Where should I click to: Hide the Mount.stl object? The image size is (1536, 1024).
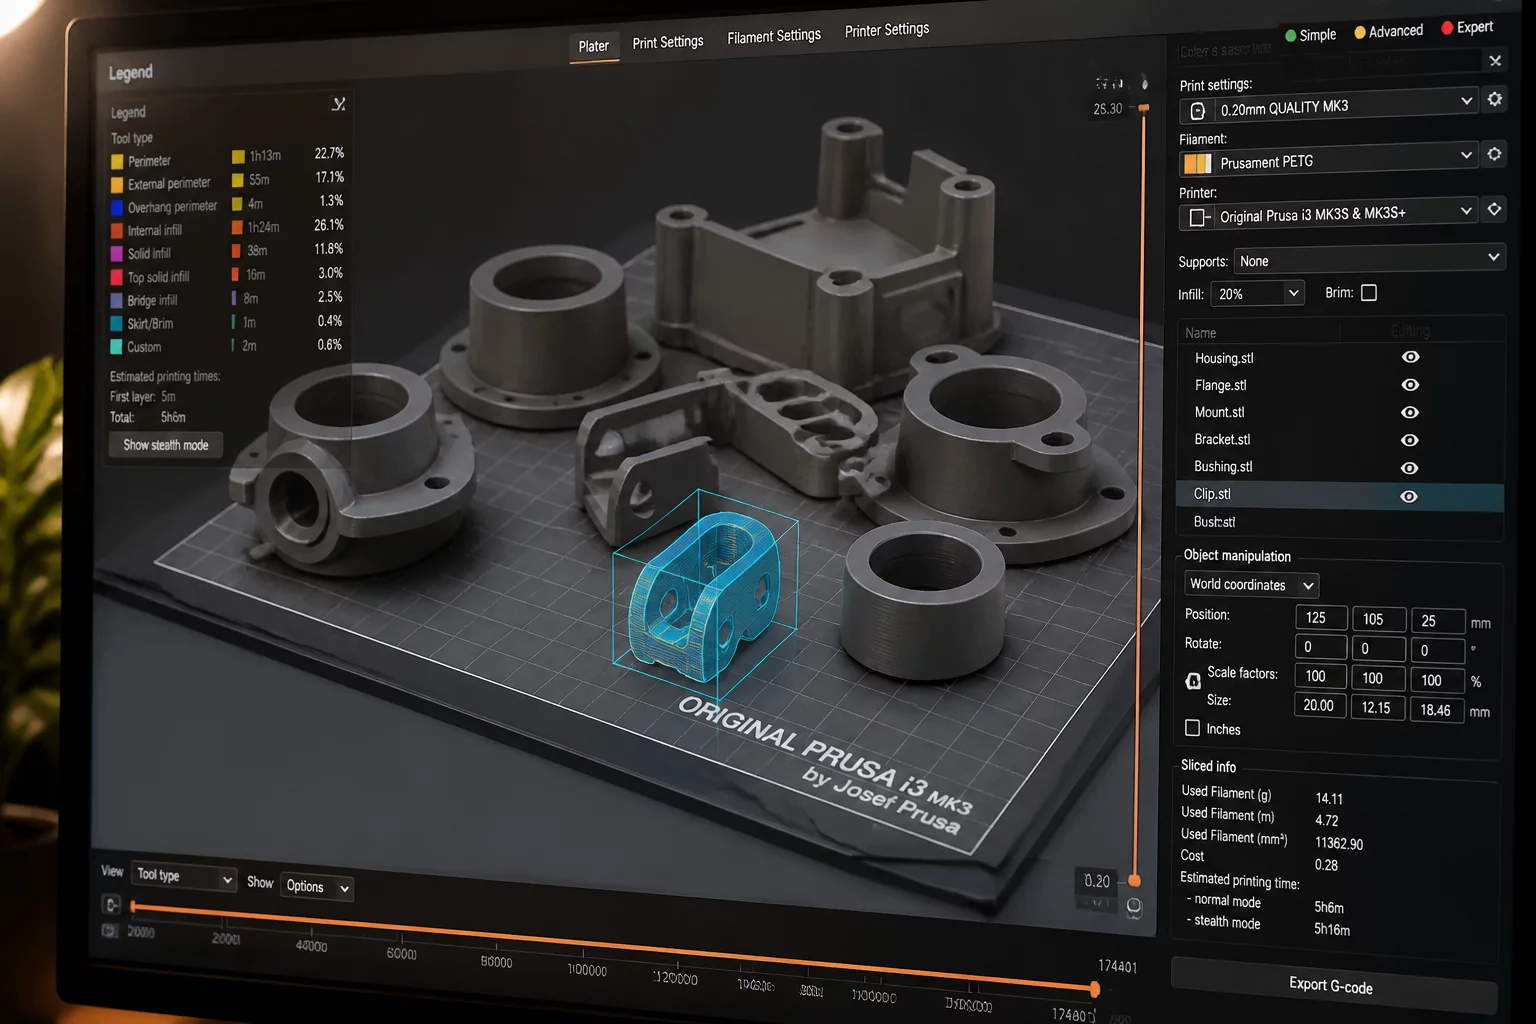click(1410, 412)
